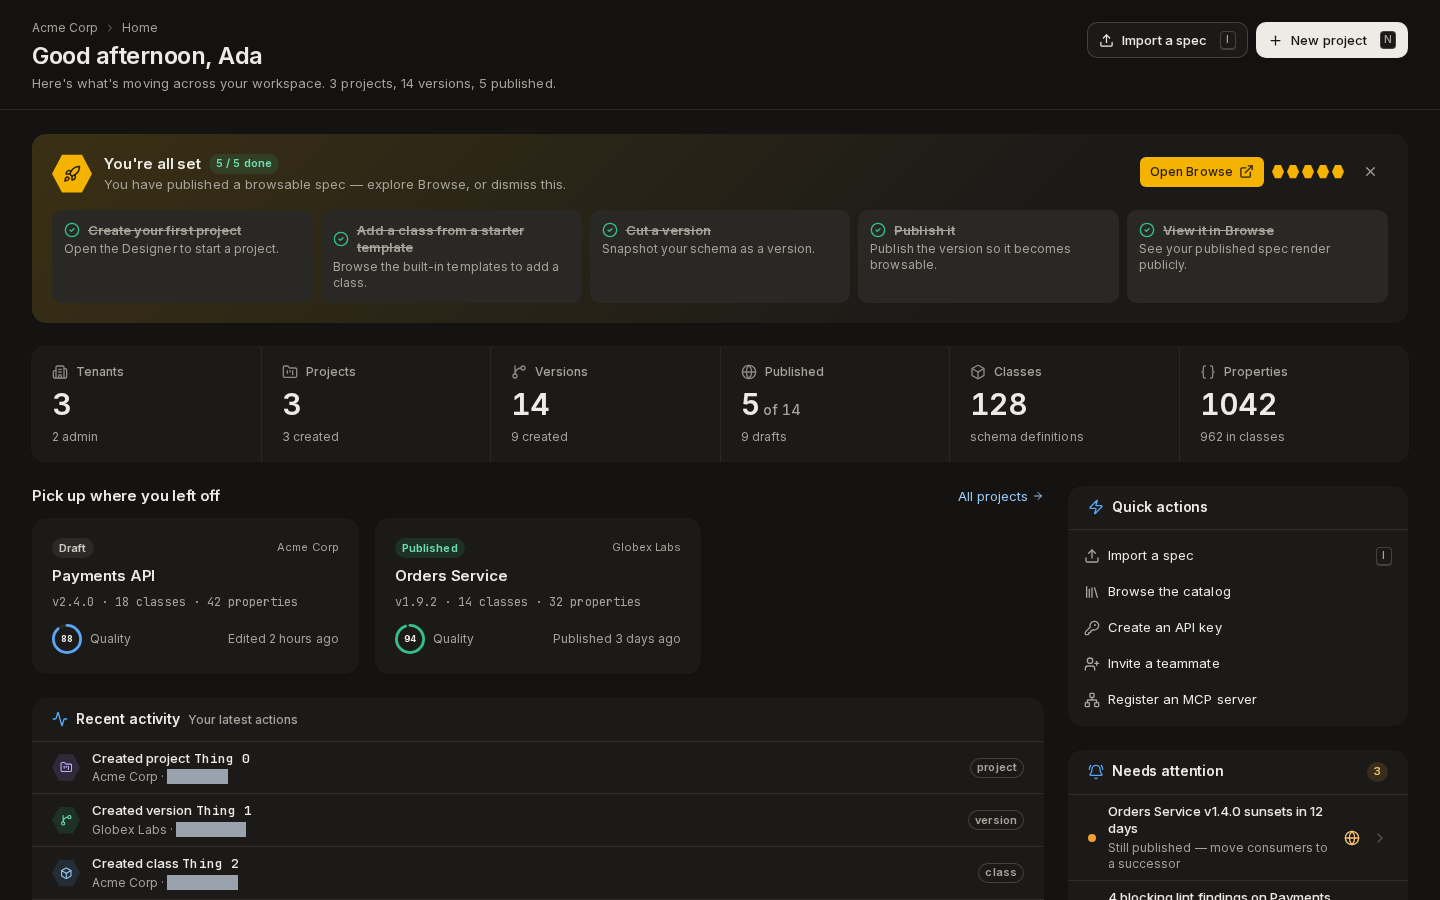Click the checkmark on Publish it

[878, 230]
